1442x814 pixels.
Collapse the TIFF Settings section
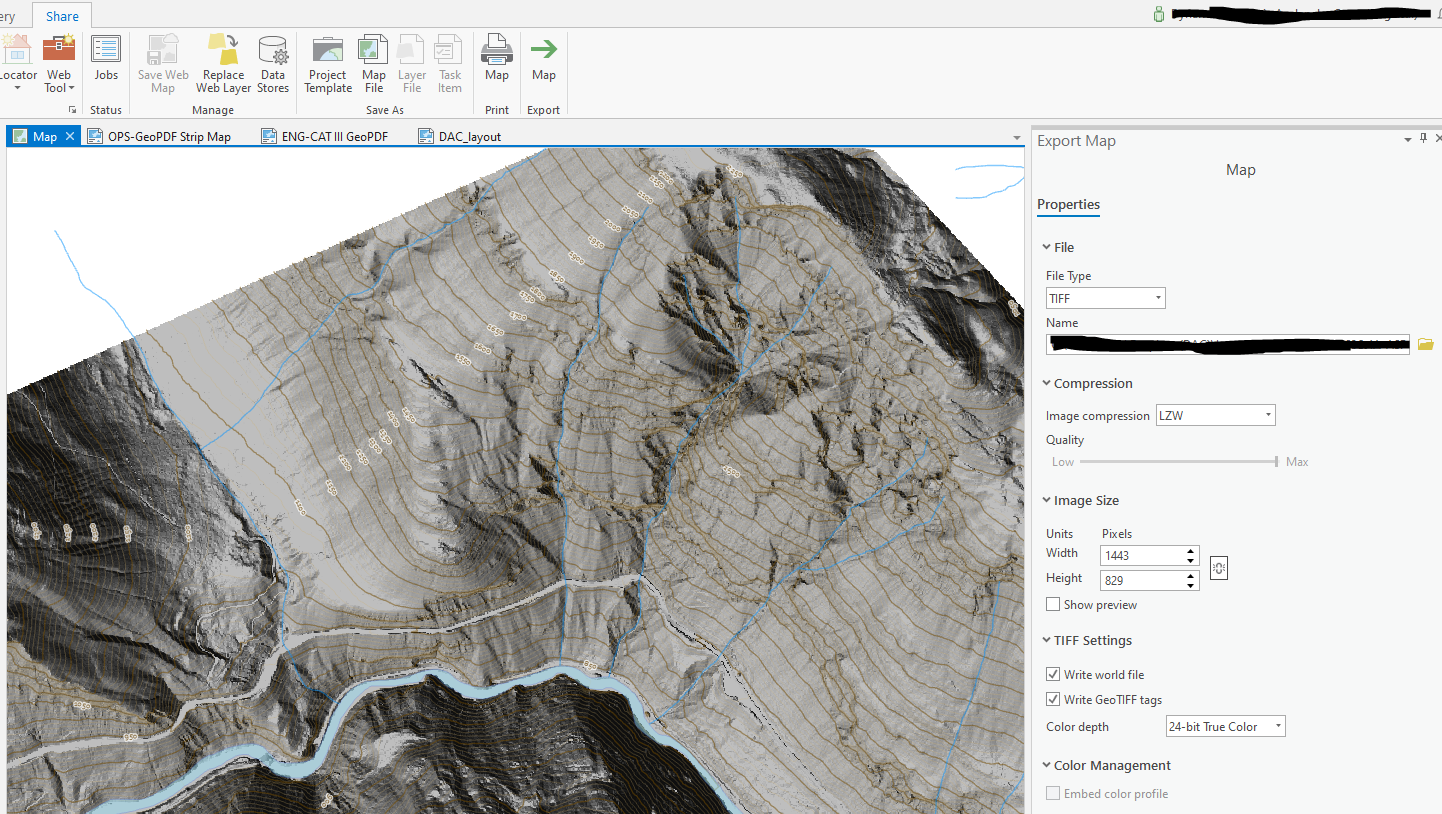[x=1046, y=640]
